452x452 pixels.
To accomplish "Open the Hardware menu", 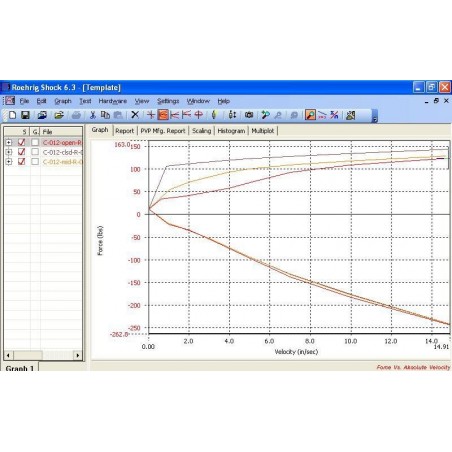I will (x=113, y=101).
